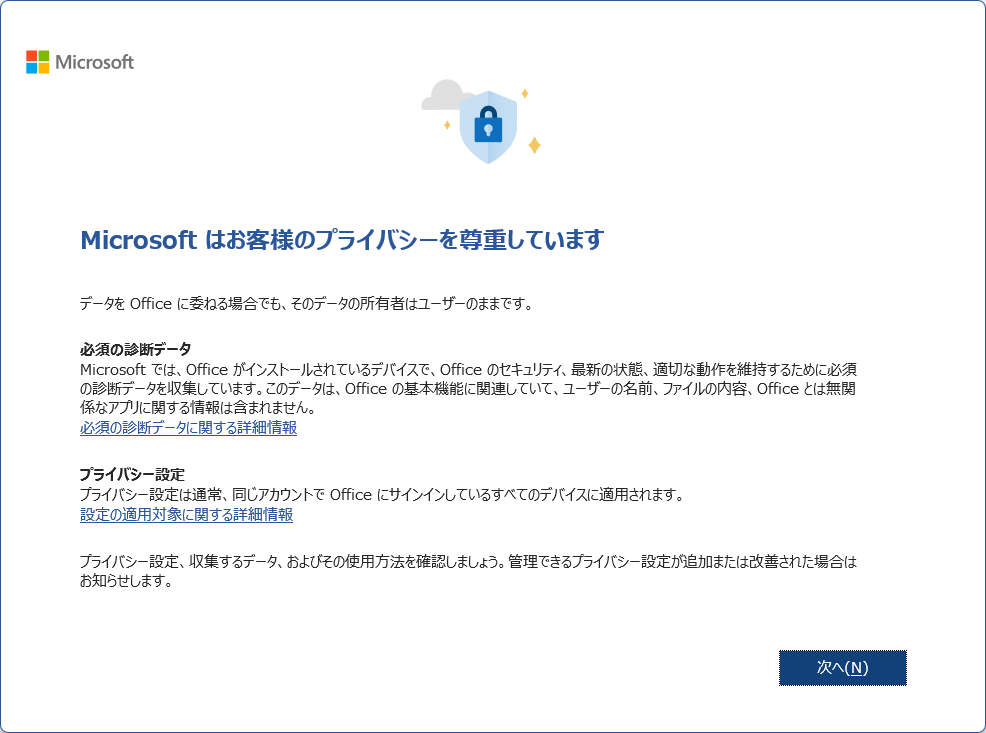Screen dimensions: 986x733
Task: Open 必須の診断データに関する詳細情報 link
Action: click(188, 427)
